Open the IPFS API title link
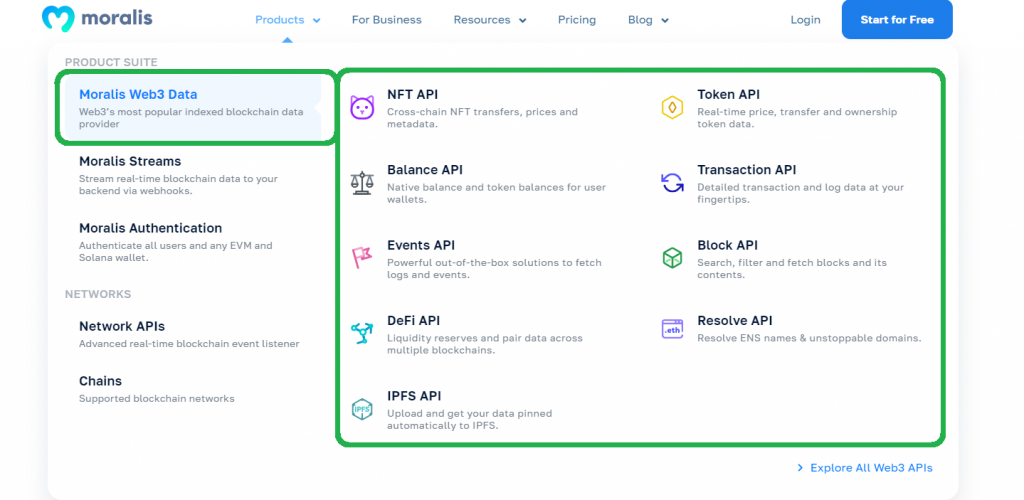This screenshot has width=1024, height=500. pyautogui.click(x=414, y=396)
